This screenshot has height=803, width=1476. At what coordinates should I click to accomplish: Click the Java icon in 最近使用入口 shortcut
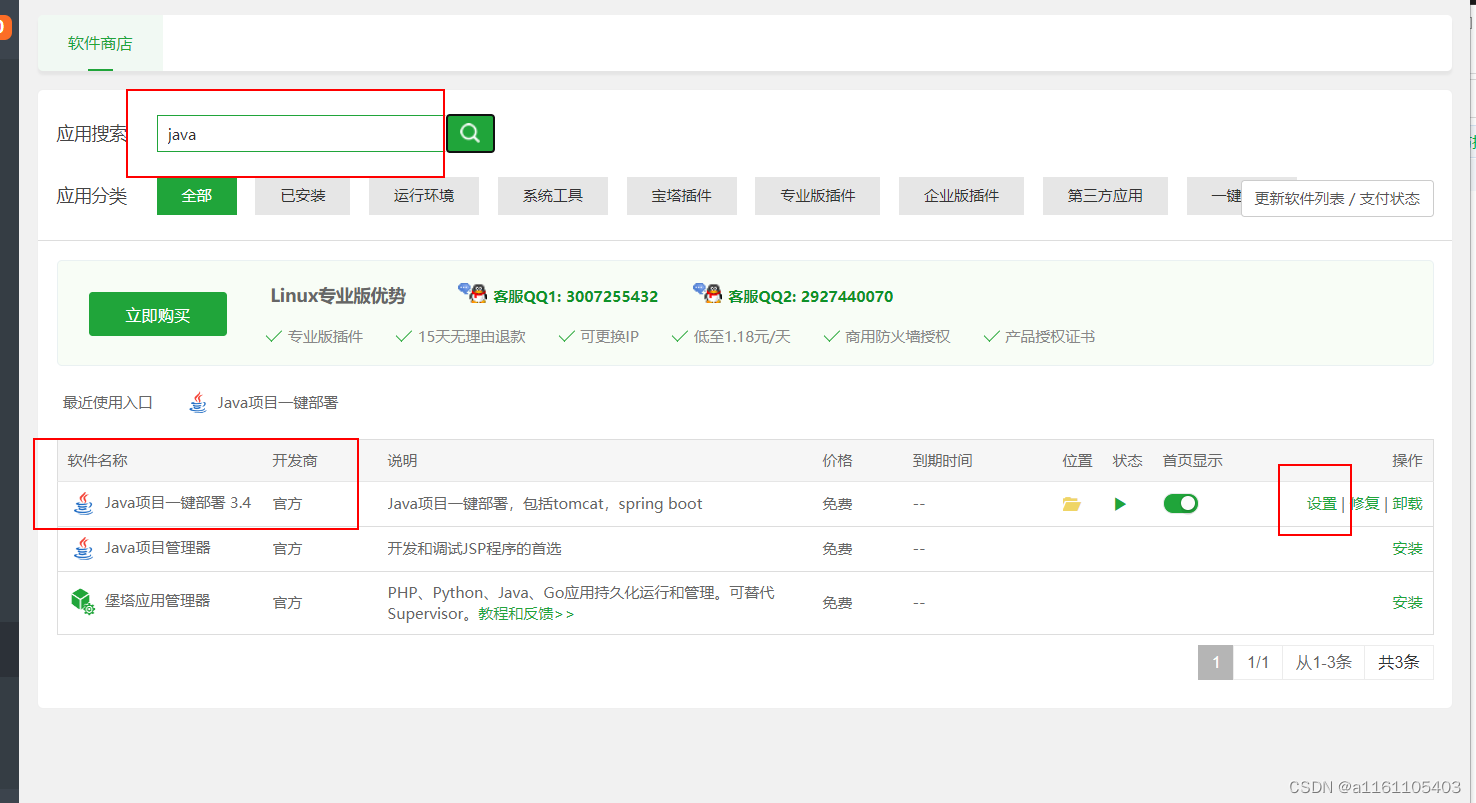pyautogui.click(x=199, y=403)
